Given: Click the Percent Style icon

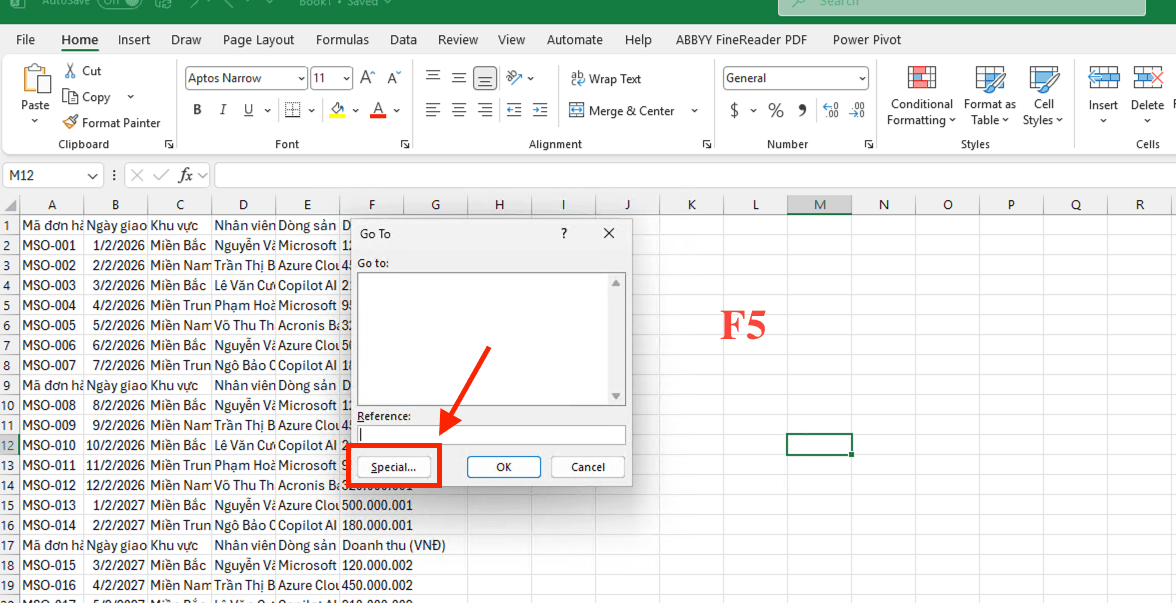Looking at the screenshot, I should click(x=776, y=110).
